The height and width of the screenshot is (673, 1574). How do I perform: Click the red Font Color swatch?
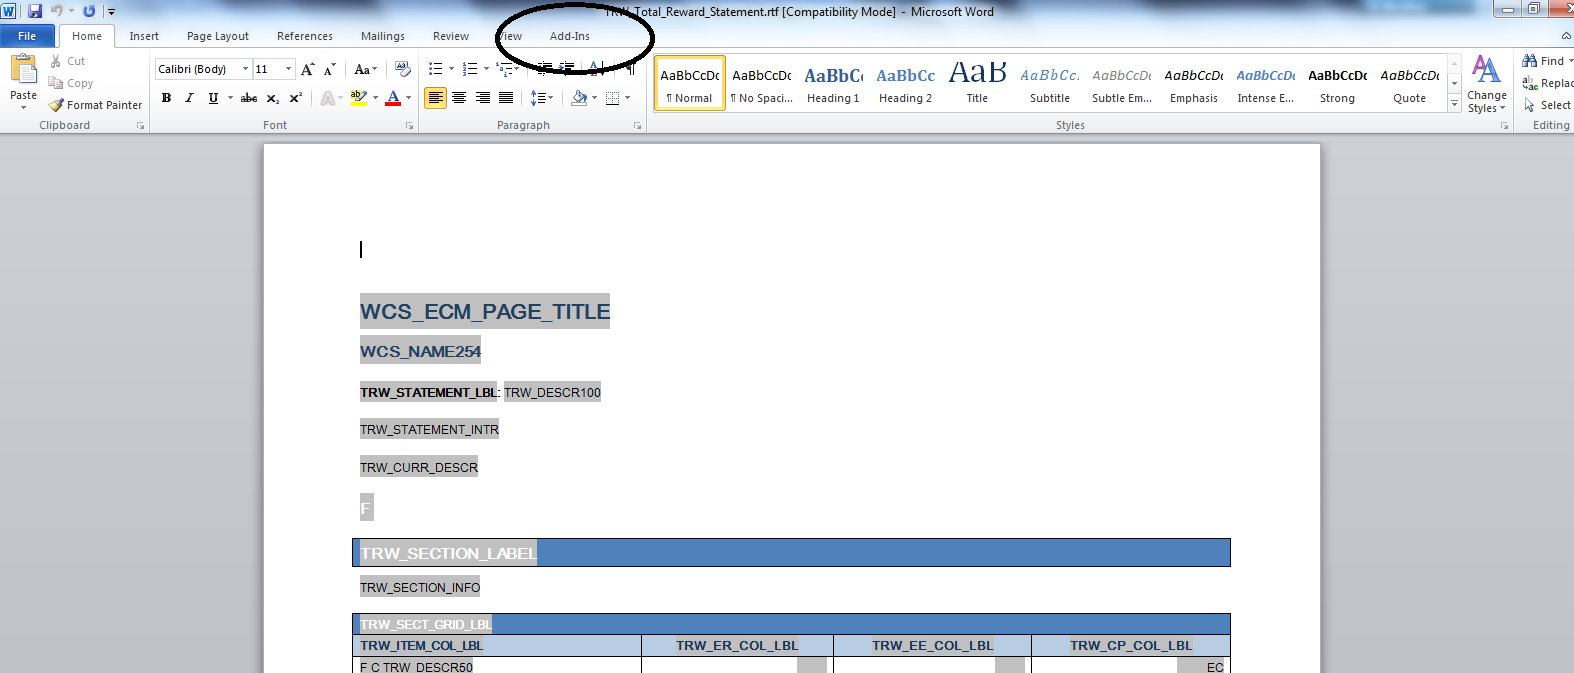click(393, 98)
